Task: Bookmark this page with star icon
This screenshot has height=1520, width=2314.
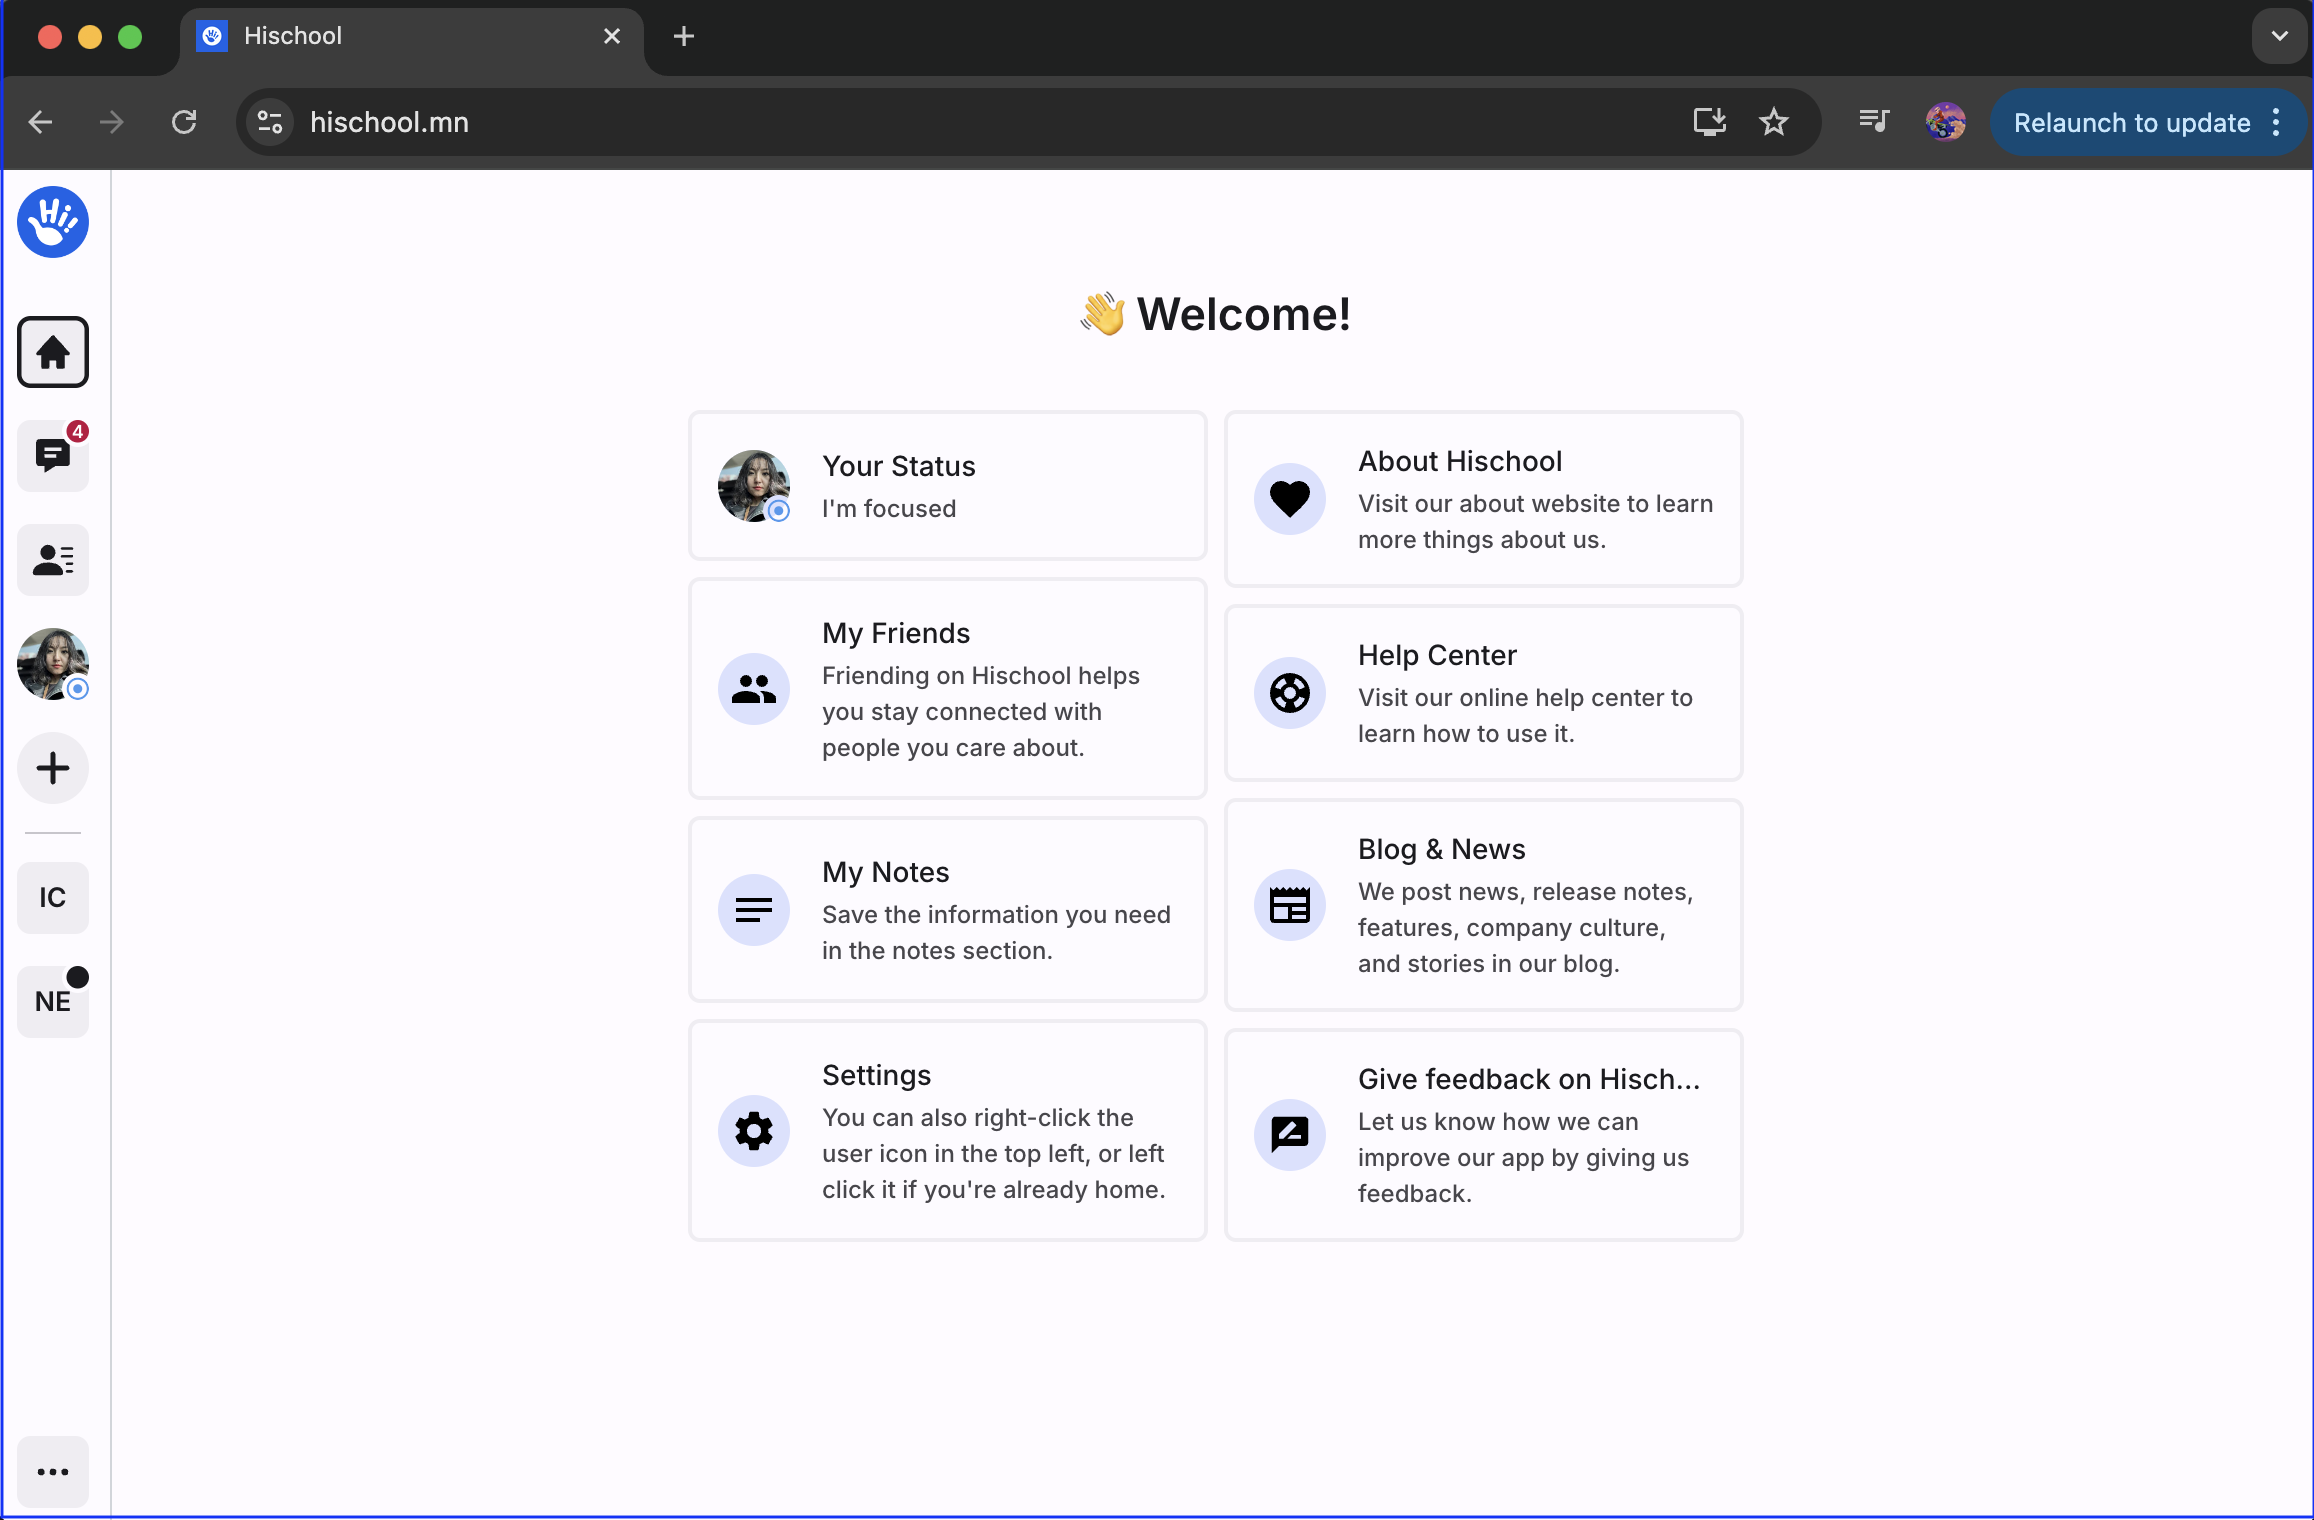Action: click(x=1774, y=122)
